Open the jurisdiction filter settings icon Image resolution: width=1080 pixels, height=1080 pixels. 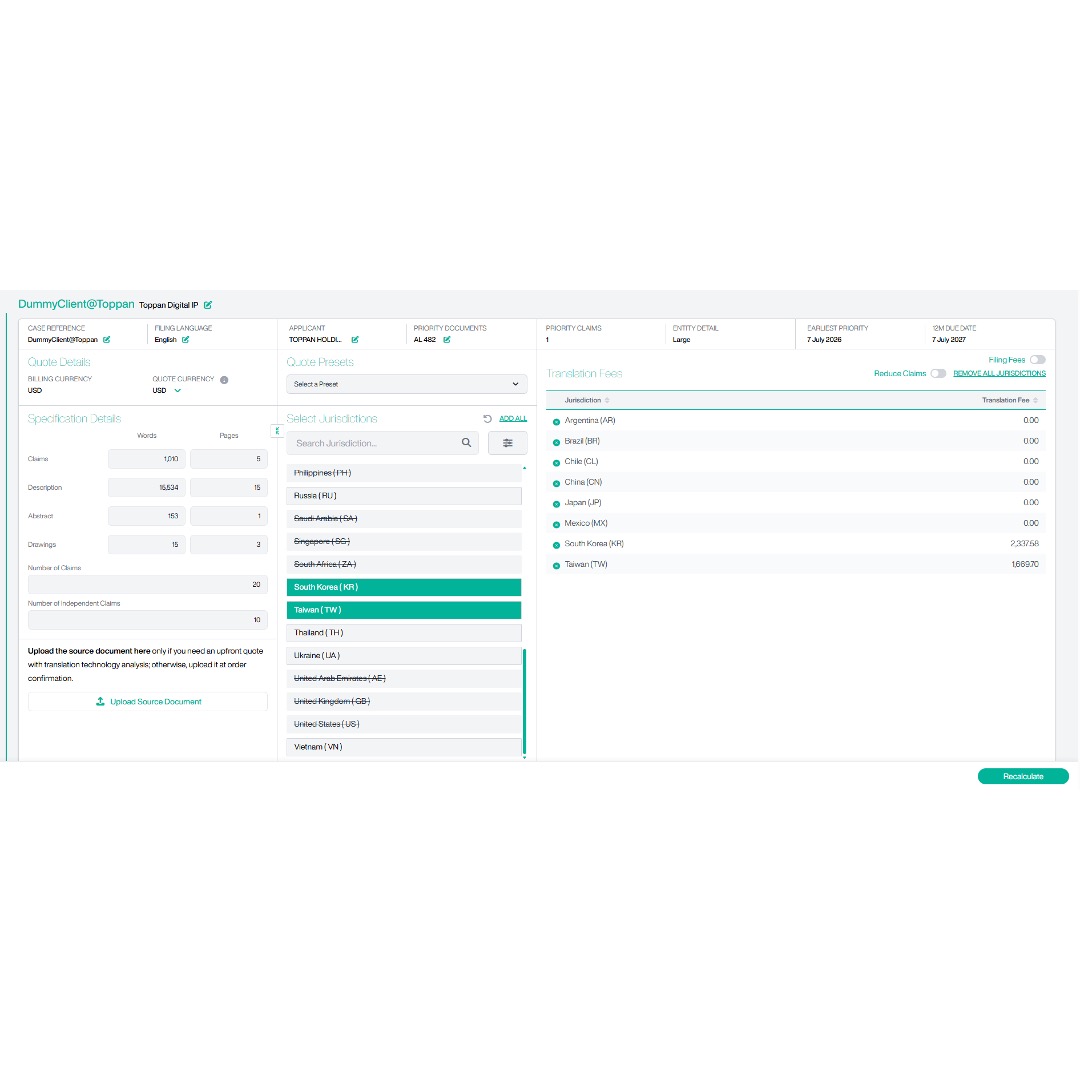tap(508, 444)
